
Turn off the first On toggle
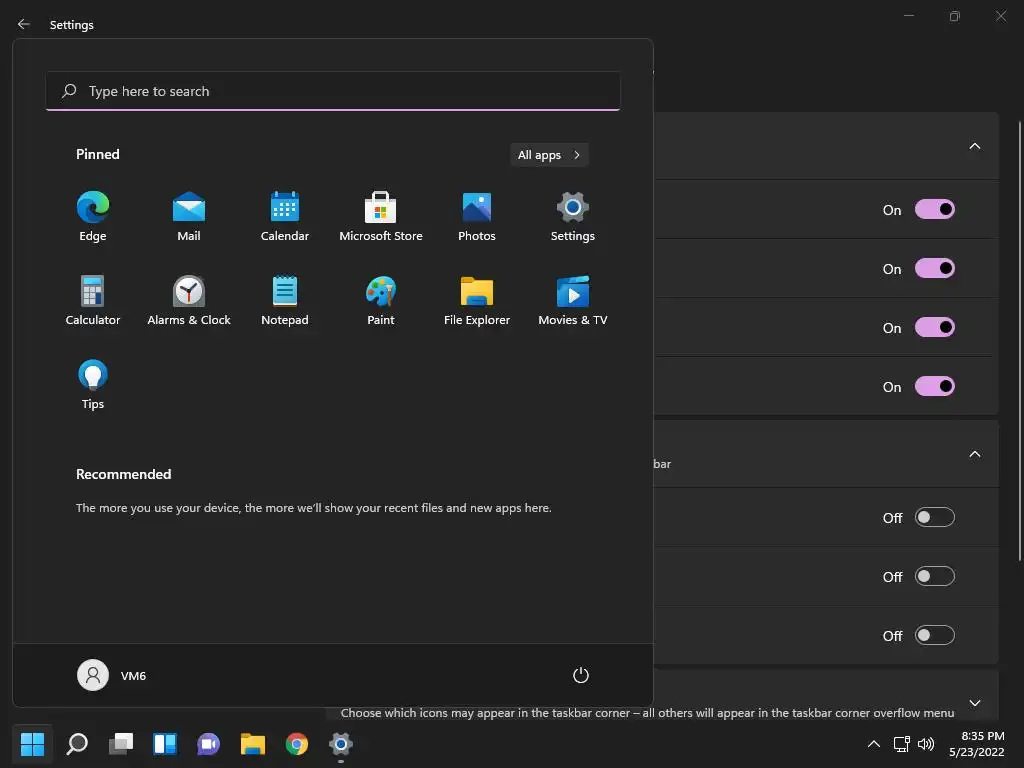click(935, 210)
